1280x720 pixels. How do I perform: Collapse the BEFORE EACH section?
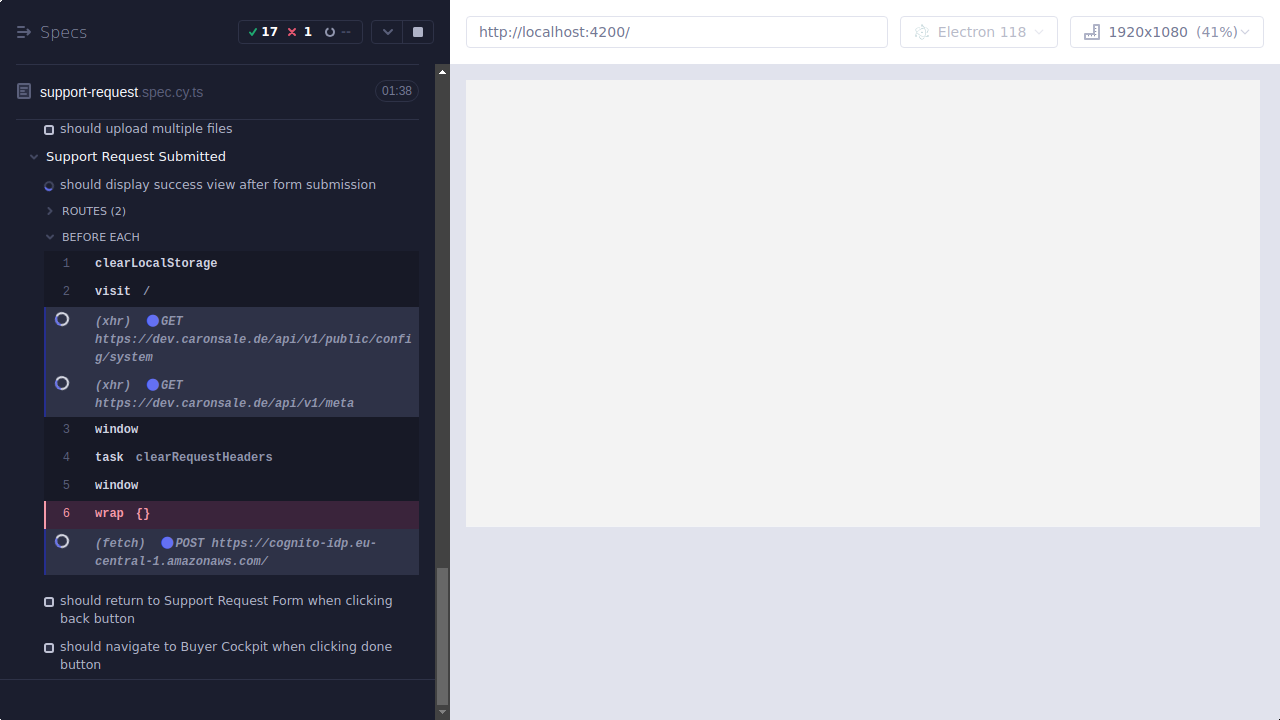coord(50,236)
